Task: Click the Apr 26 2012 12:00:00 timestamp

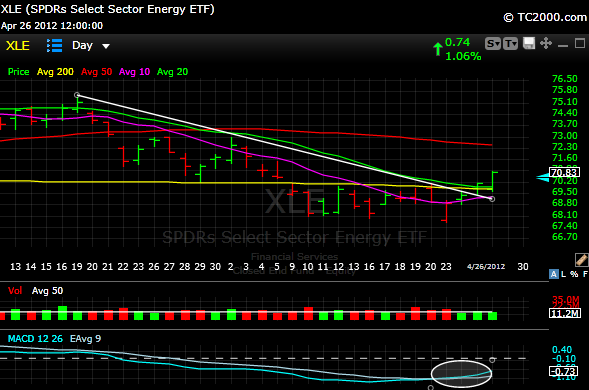Action: [52, 26]
